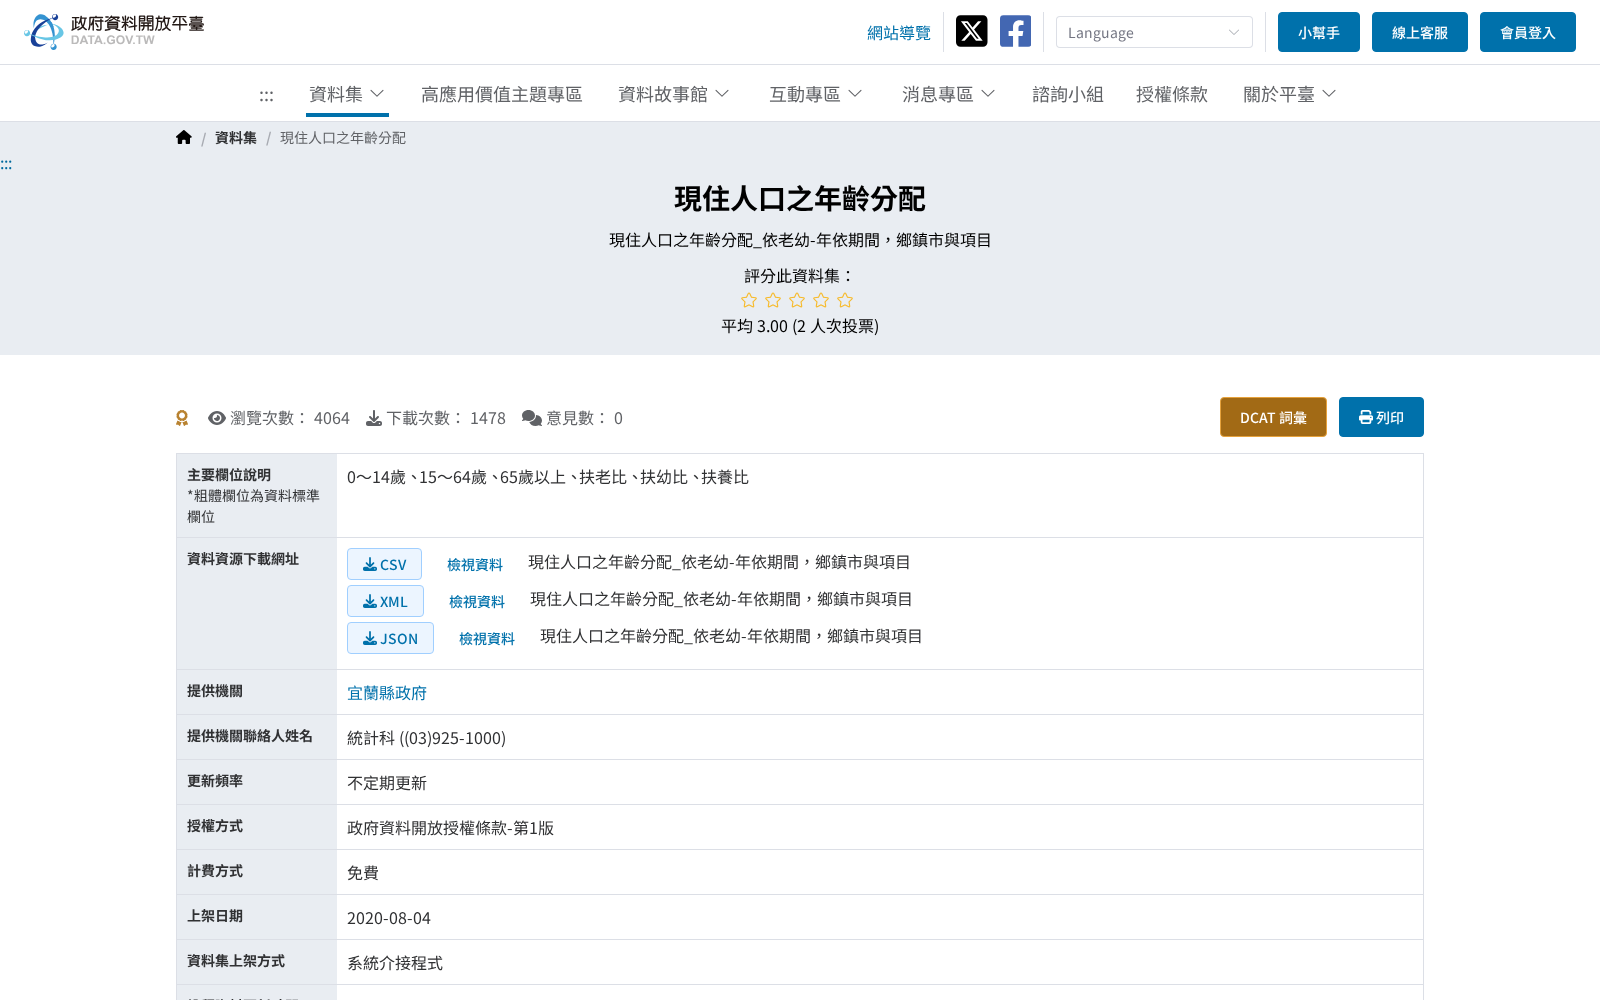
Task: Click the 主要欄位說明 row header
Action: click(x=257, y=496)
